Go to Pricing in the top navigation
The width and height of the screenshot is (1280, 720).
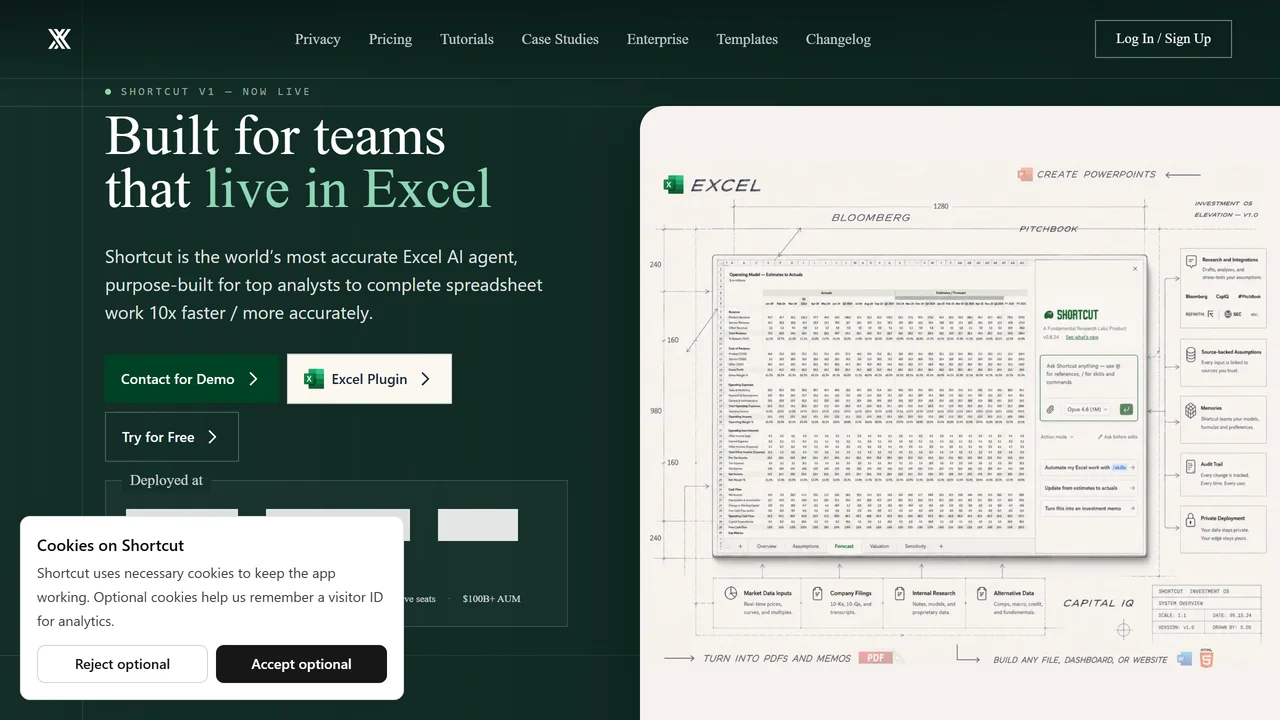click(x=390, y=39)
